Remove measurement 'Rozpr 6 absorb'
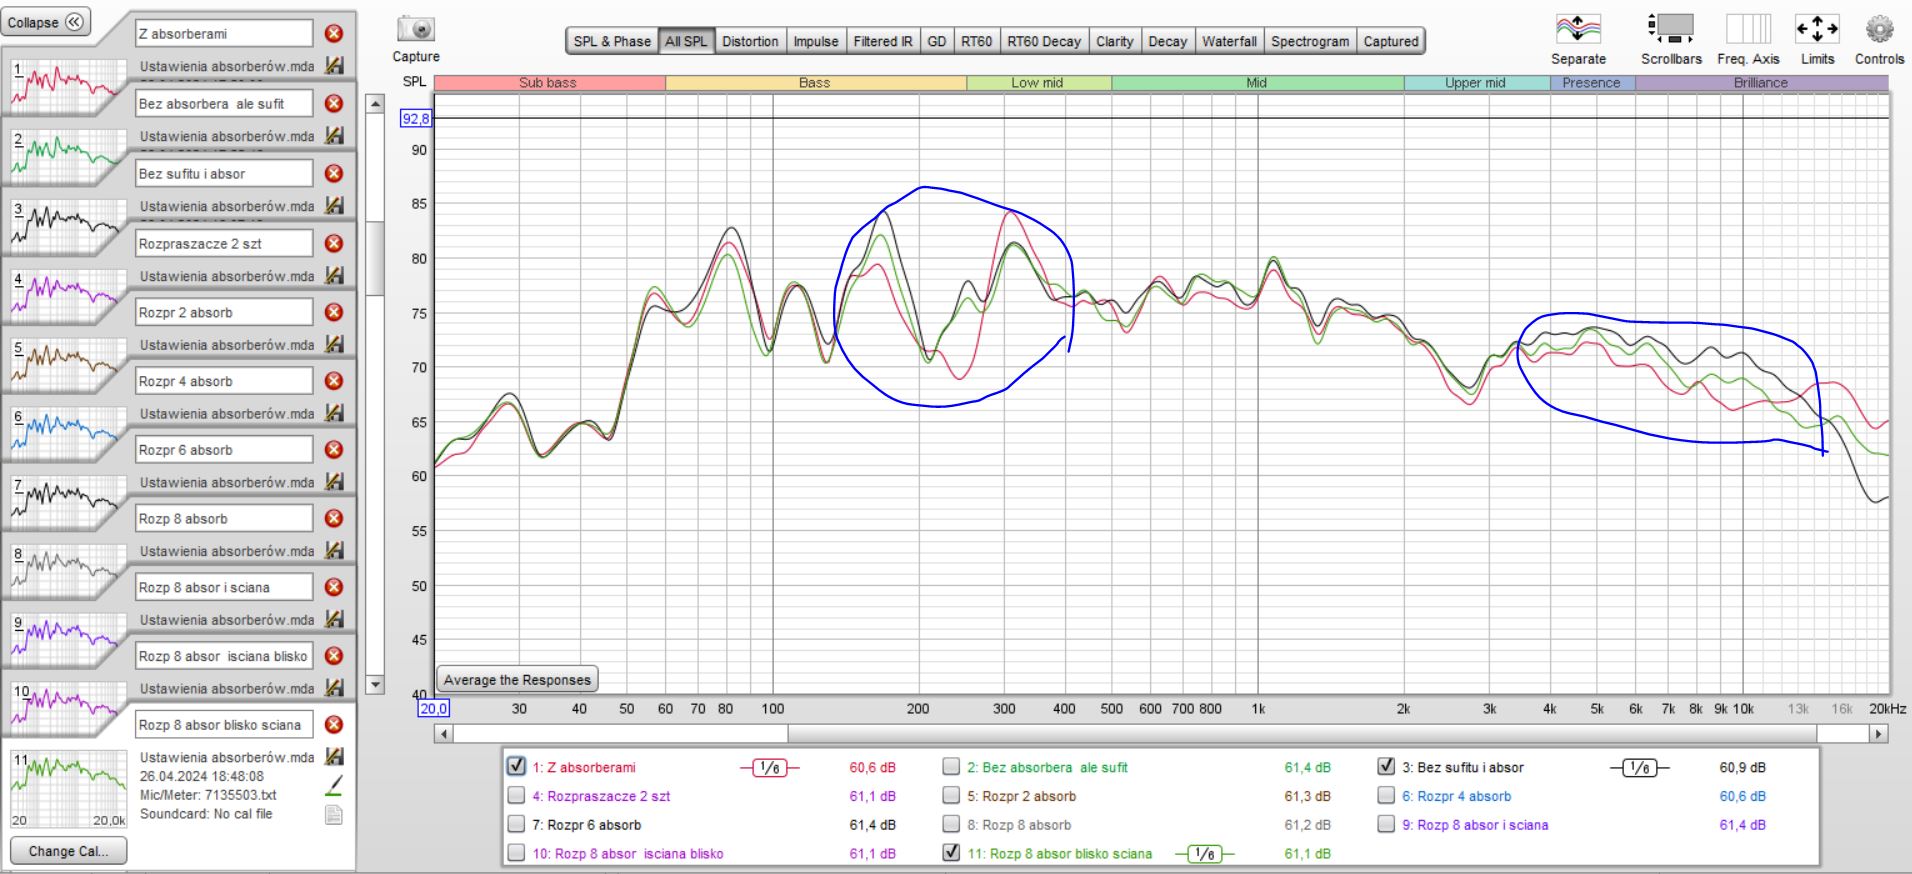1912x874 pixels. pyautogui.click(x=334, y=450)
